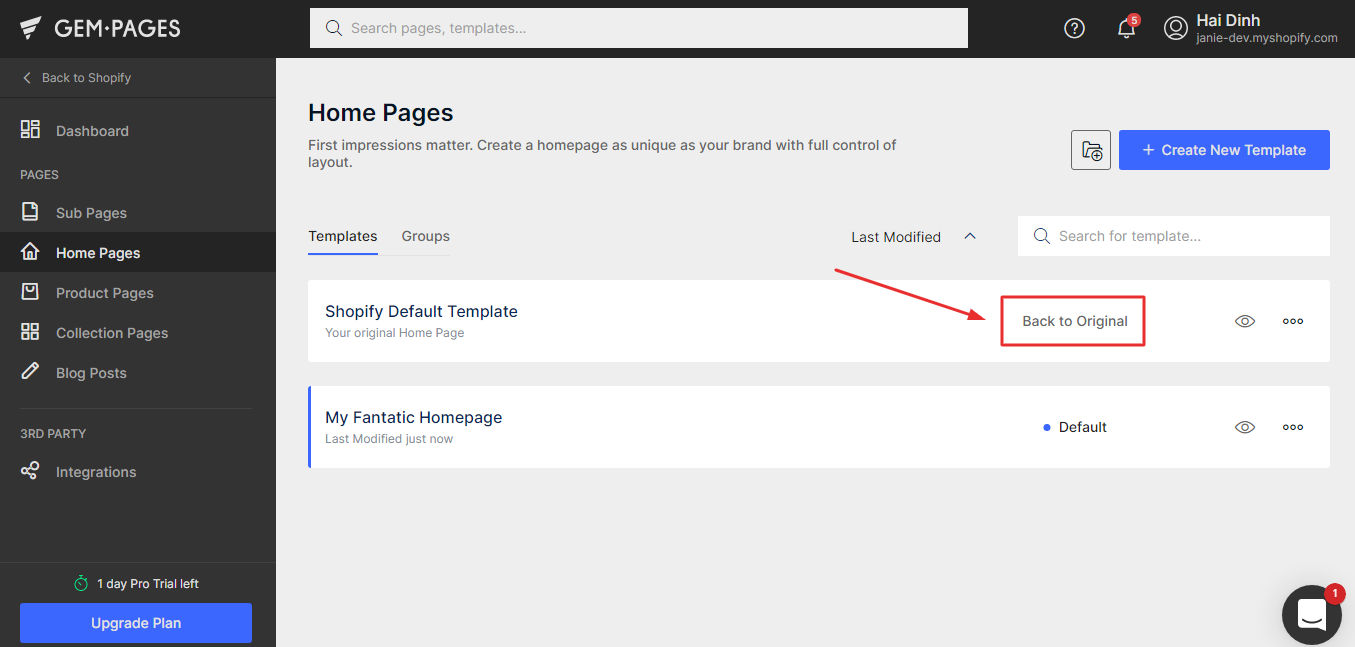This screenshot has height=647, width=1355.
Task: Open Shopify Default Template row title
Action: tap(422, 311)
